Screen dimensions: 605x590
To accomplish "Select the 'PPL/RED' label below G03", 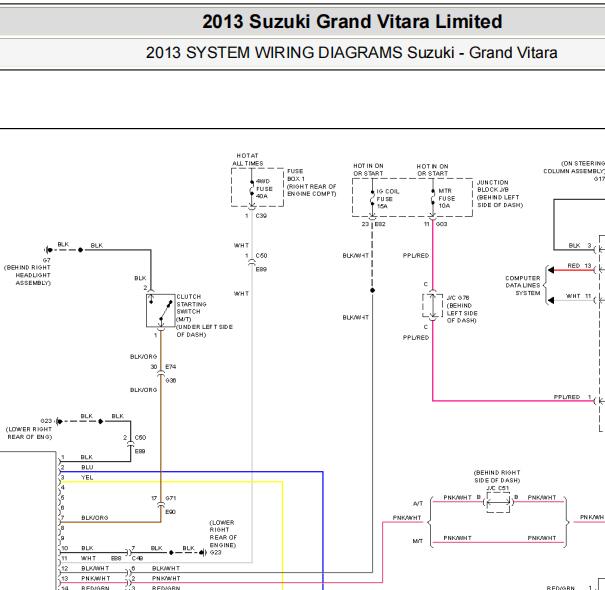I will (x=416, y=255).
